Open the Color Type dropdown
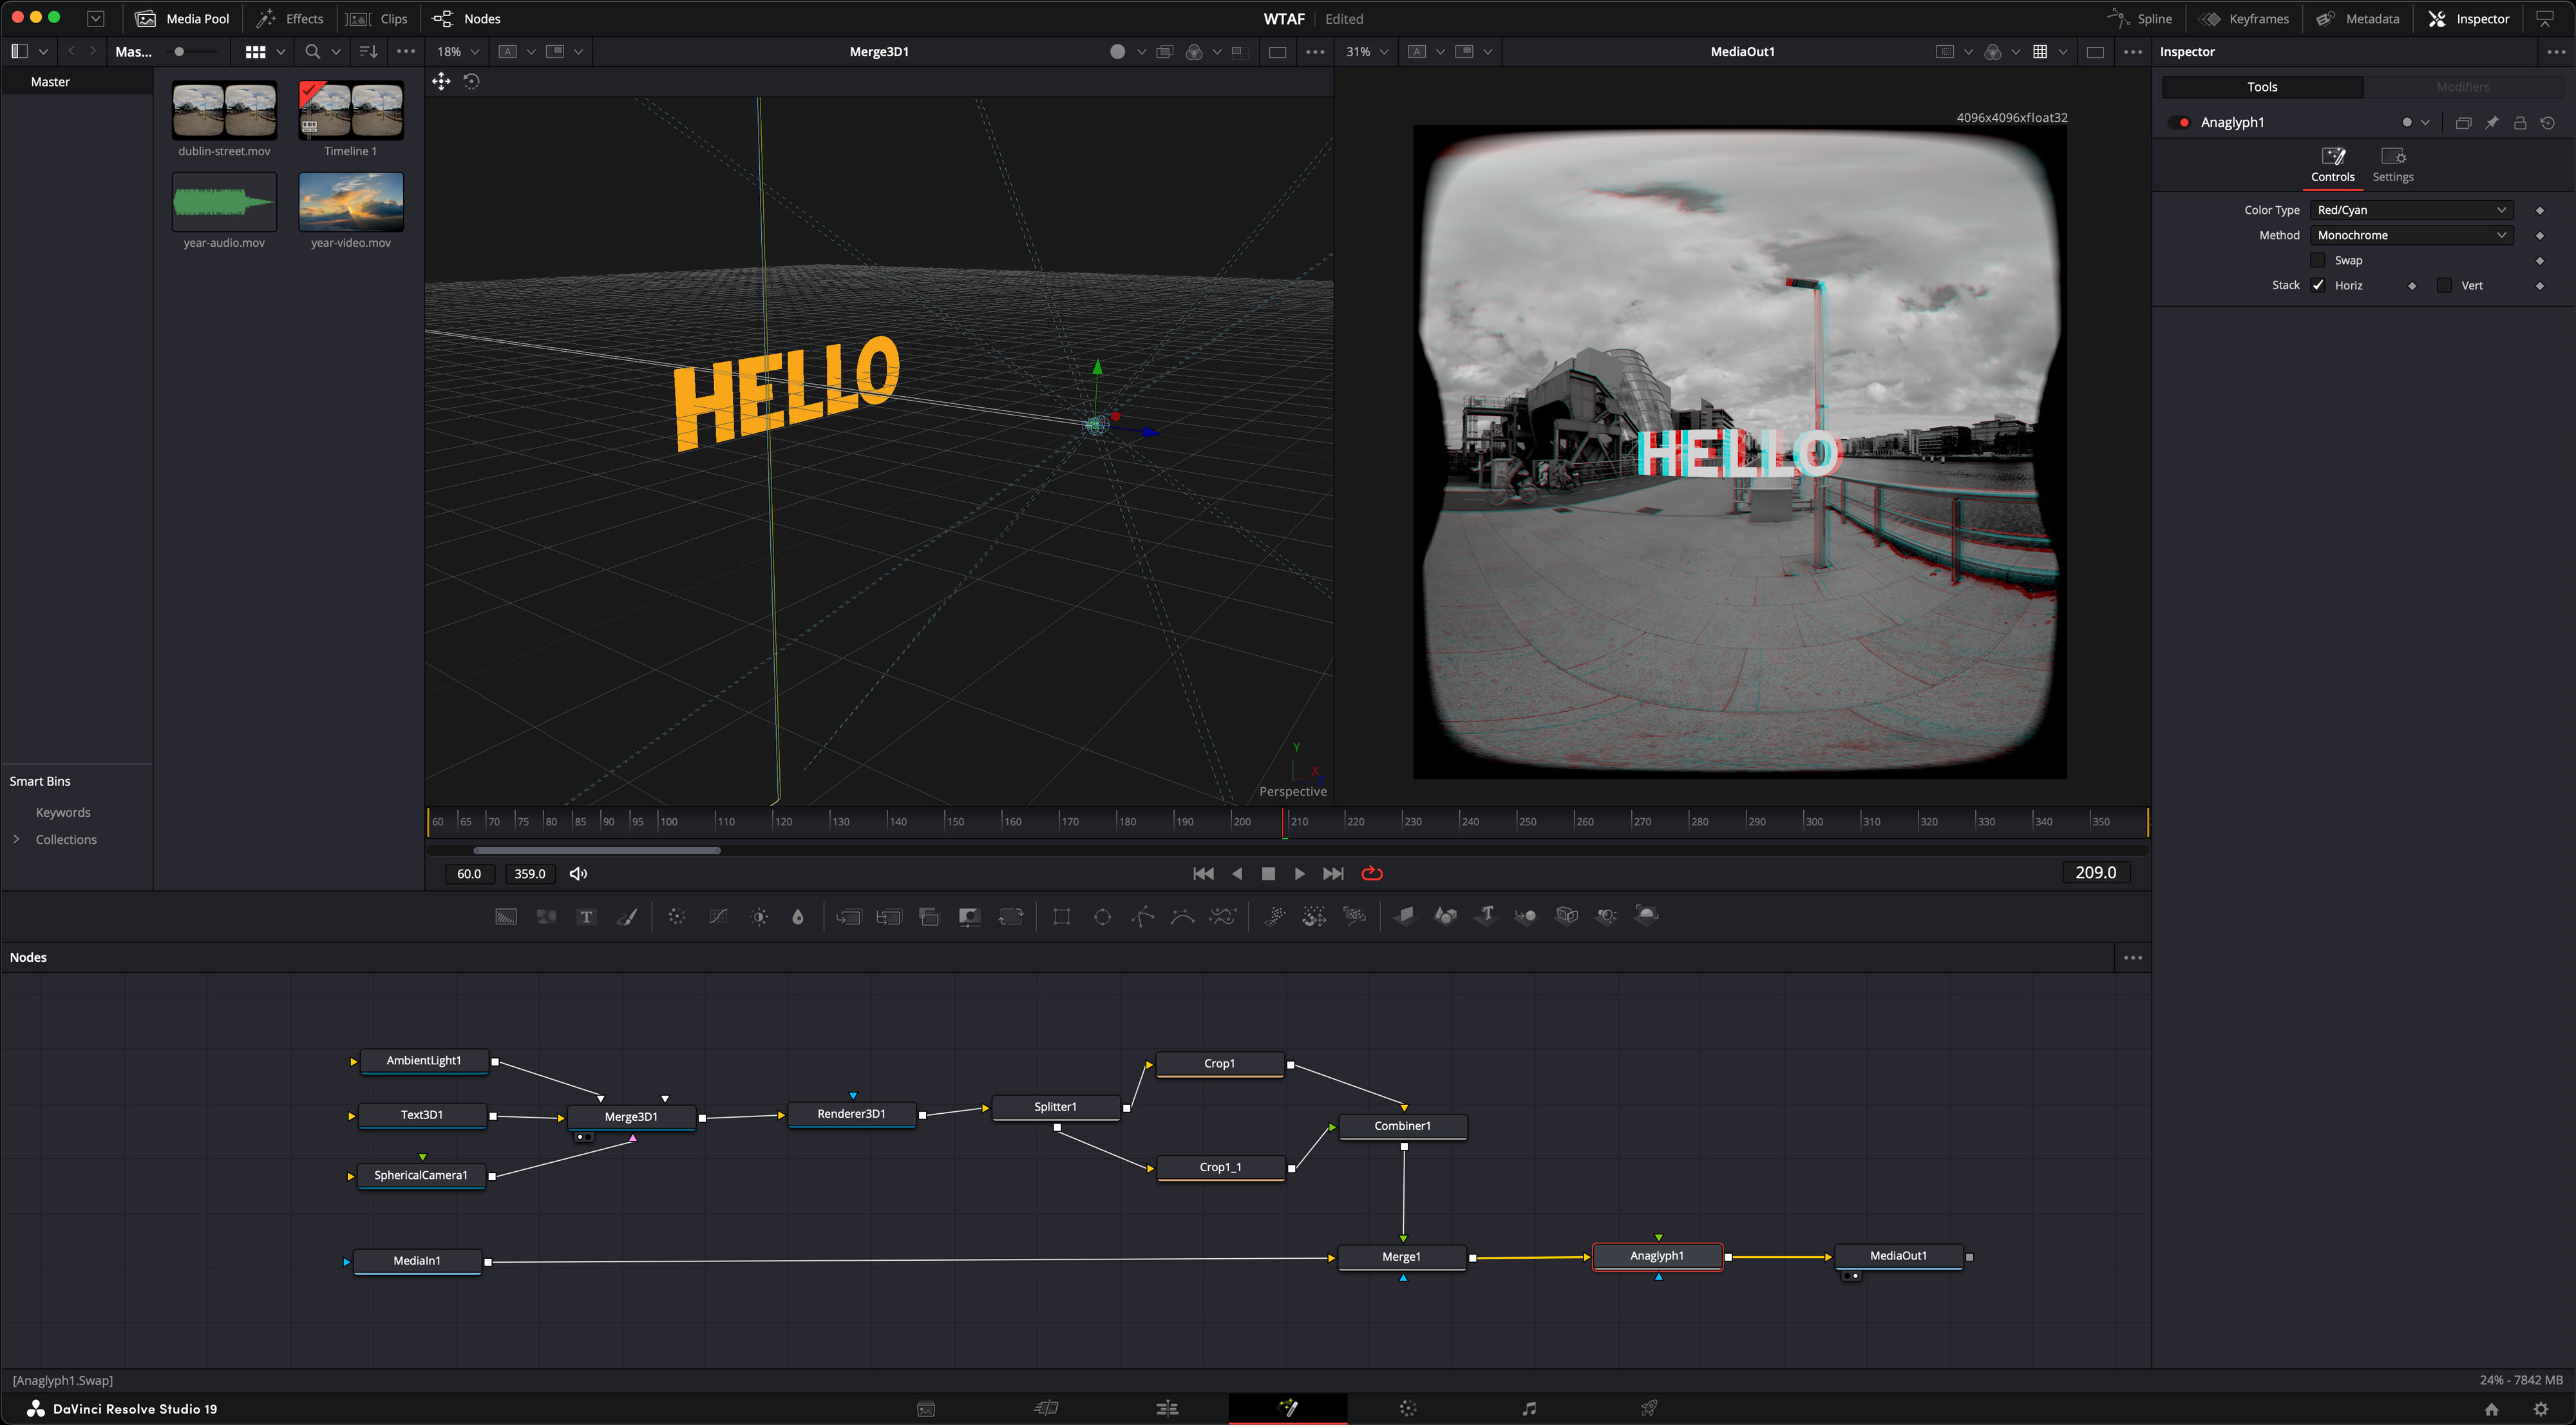 click(2410, 210)
